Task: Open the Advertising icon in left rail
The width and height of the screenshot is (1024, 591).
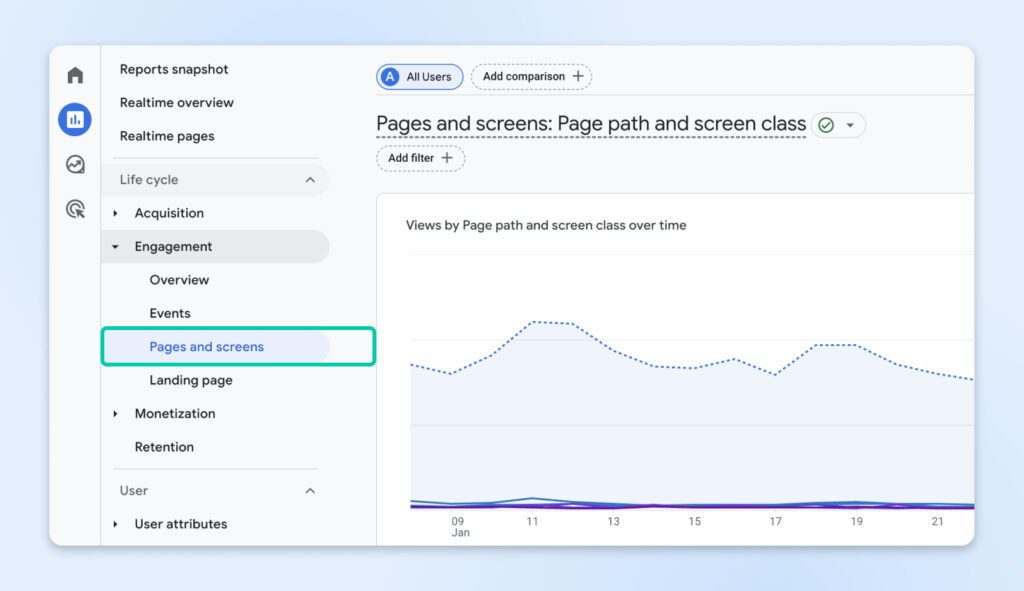Action: click(x=75, y=209)
